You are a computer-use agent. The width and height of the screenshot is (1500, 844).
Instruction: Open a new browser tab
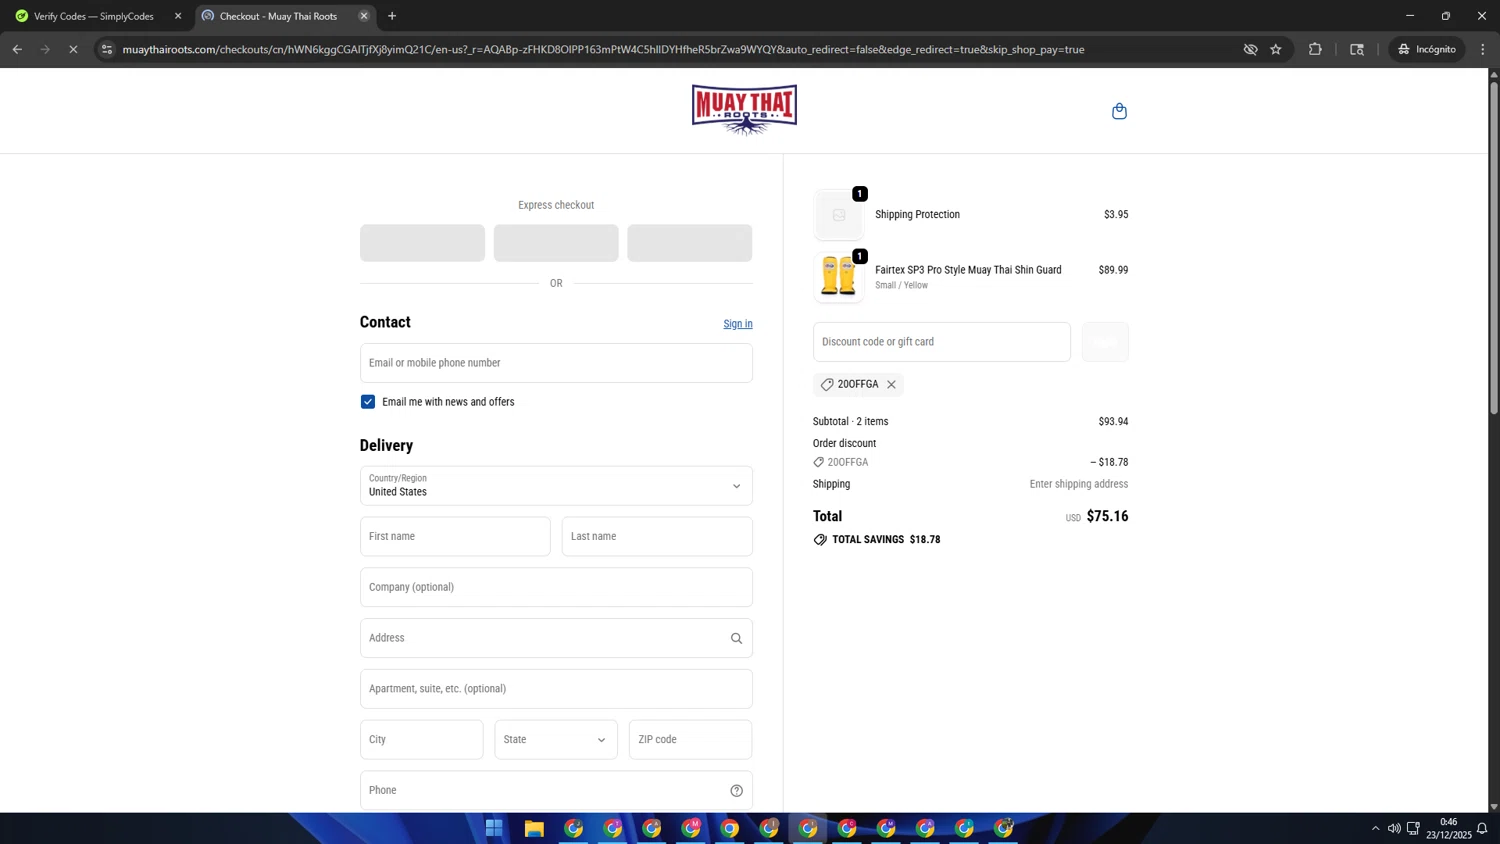[x=392, y=16]
